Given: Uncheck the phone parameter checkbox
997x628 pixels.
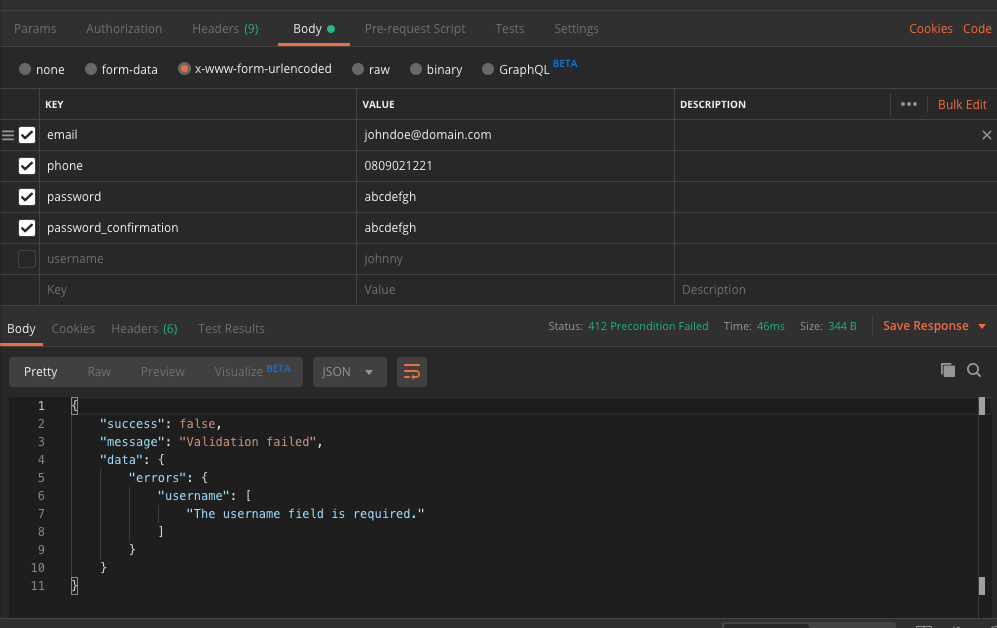Looking at the screenshot, I should [x=27, y=166].
